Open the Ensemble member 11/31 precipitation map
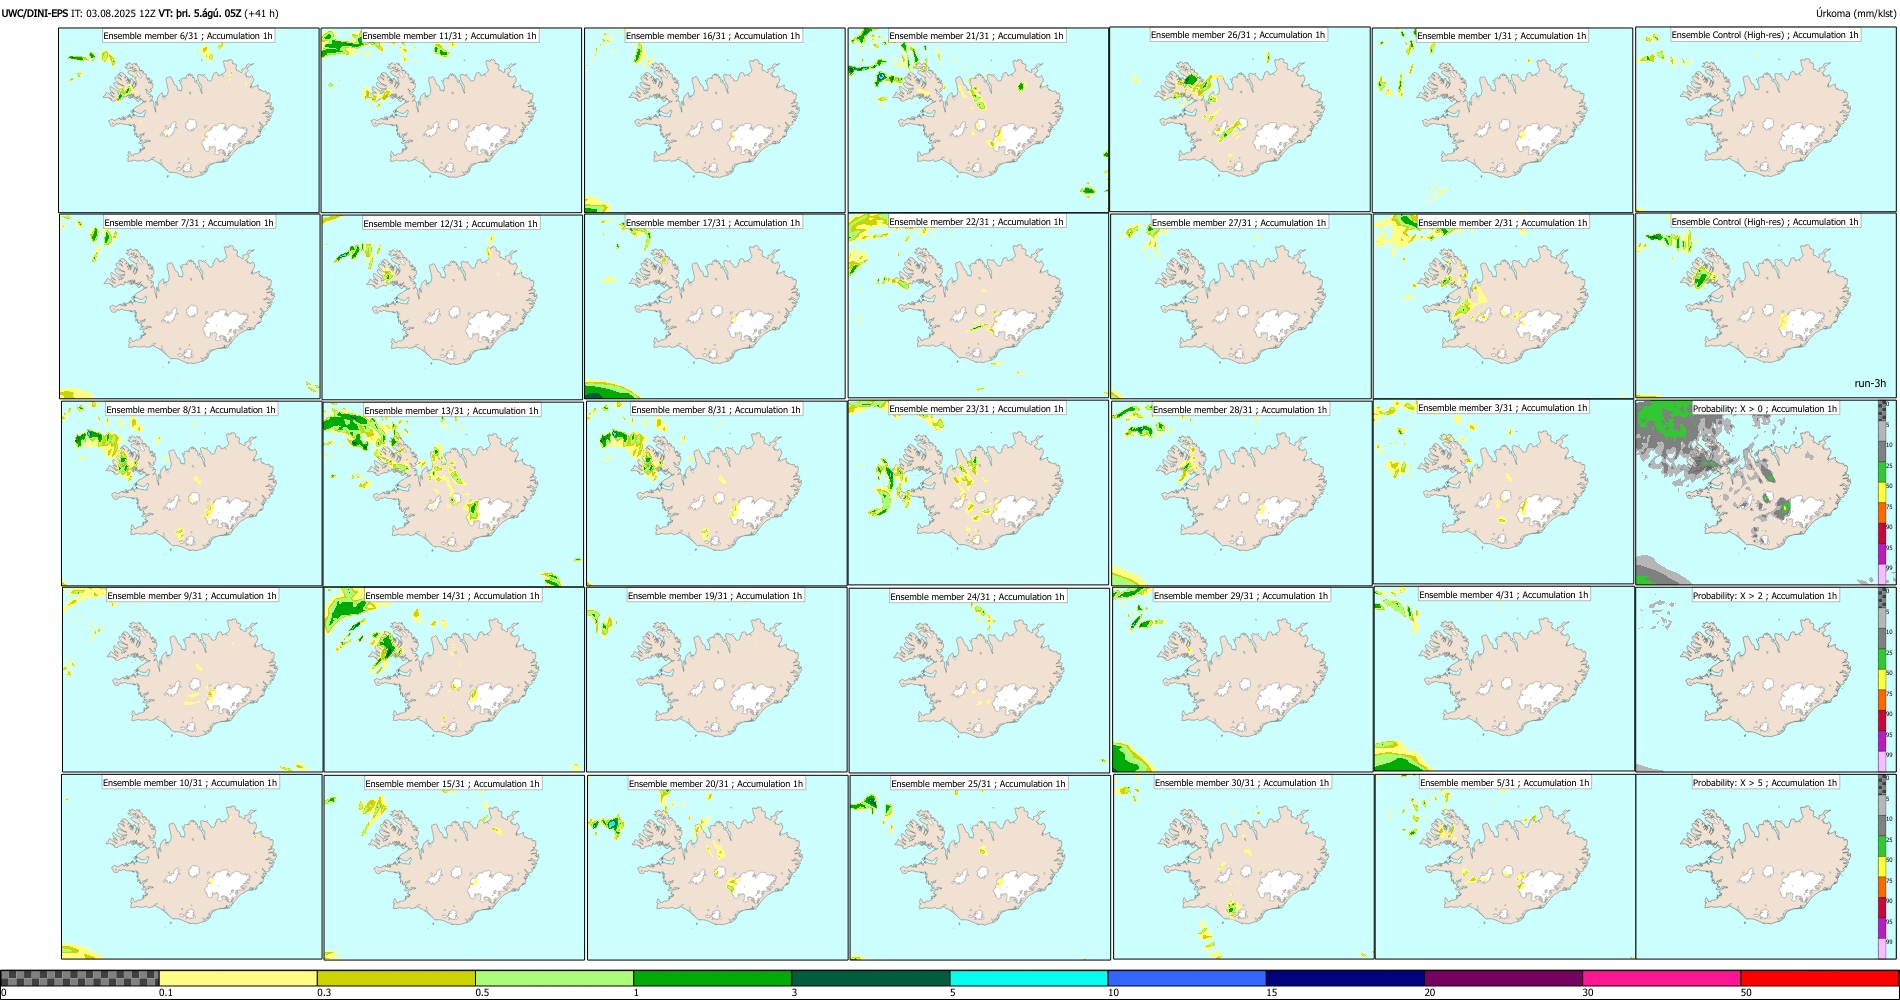The image size is (1900, 1000). pos(451,120)
